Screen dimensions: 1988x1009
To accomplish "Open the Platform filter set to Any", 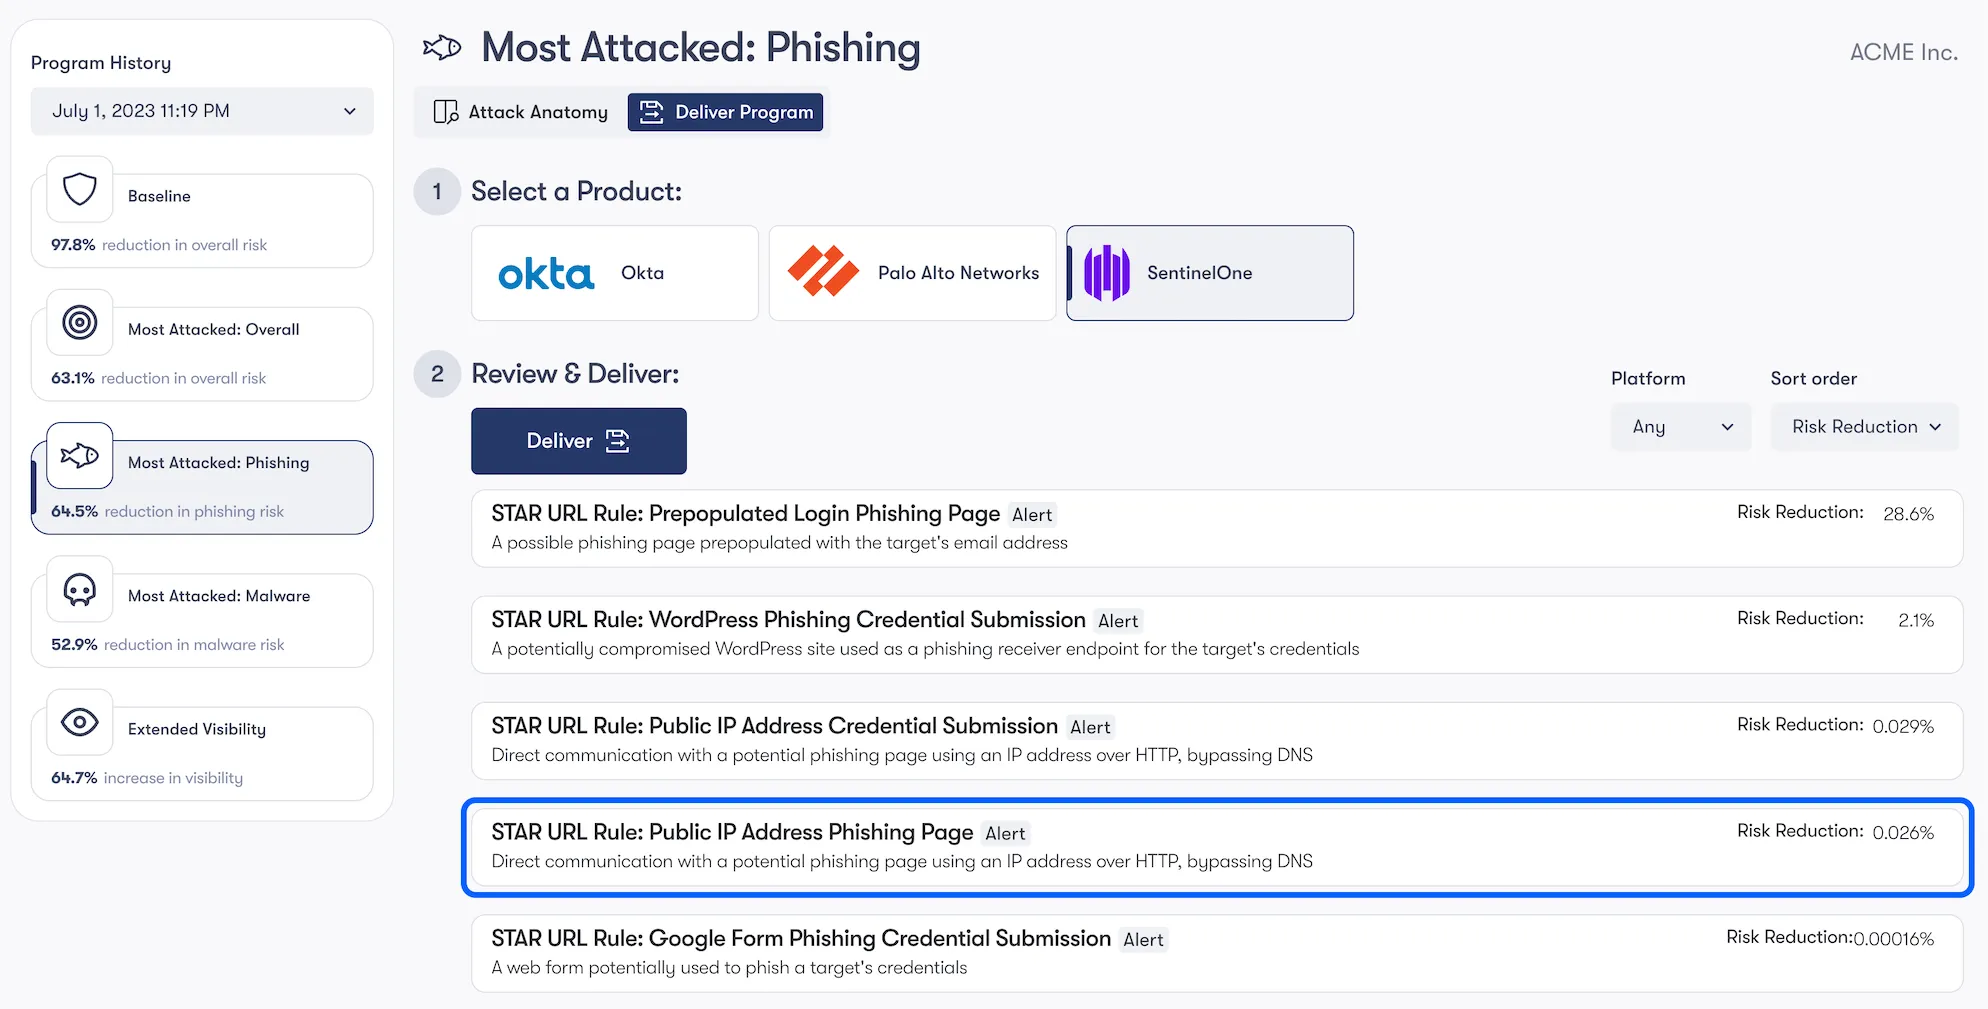I will (x=1680, y=427).
